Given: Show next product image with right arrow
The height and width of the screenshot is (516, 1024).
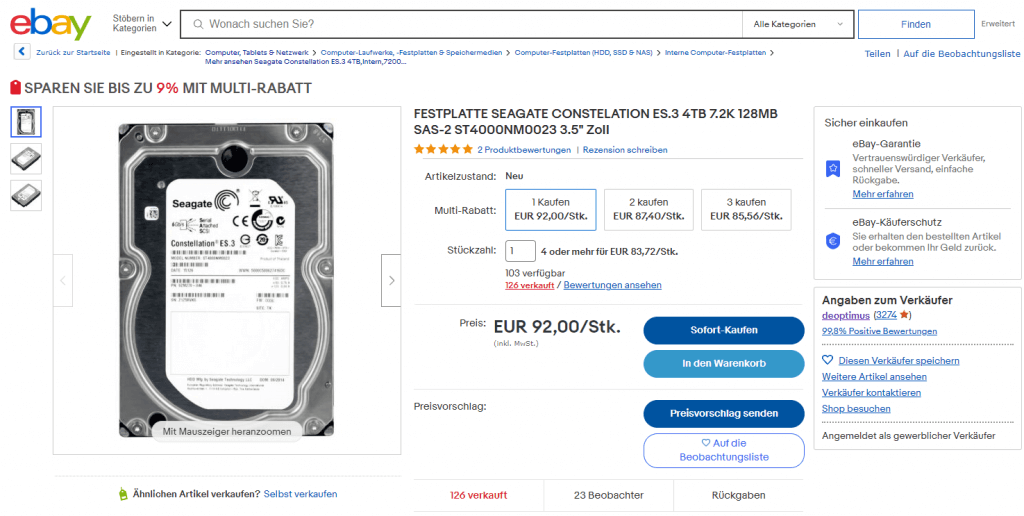Looking at the screenshot, I should click(391, 281).
